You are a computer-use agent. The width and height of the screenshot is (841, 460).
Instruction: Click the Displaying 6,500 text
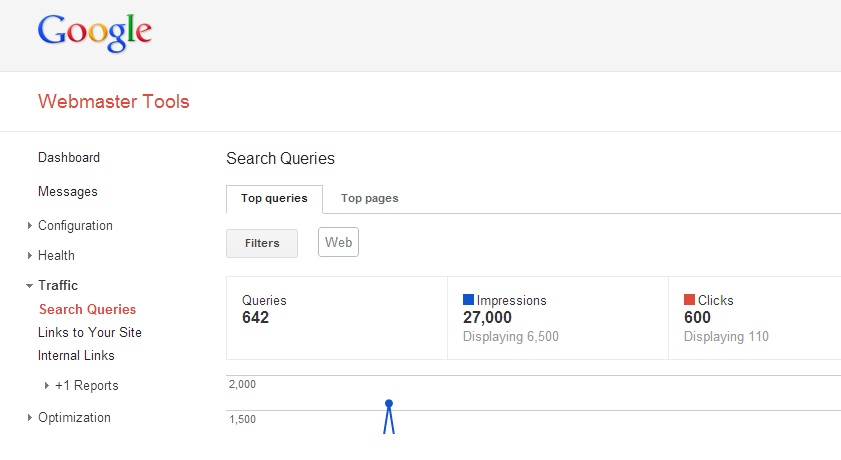click(511, 337)
